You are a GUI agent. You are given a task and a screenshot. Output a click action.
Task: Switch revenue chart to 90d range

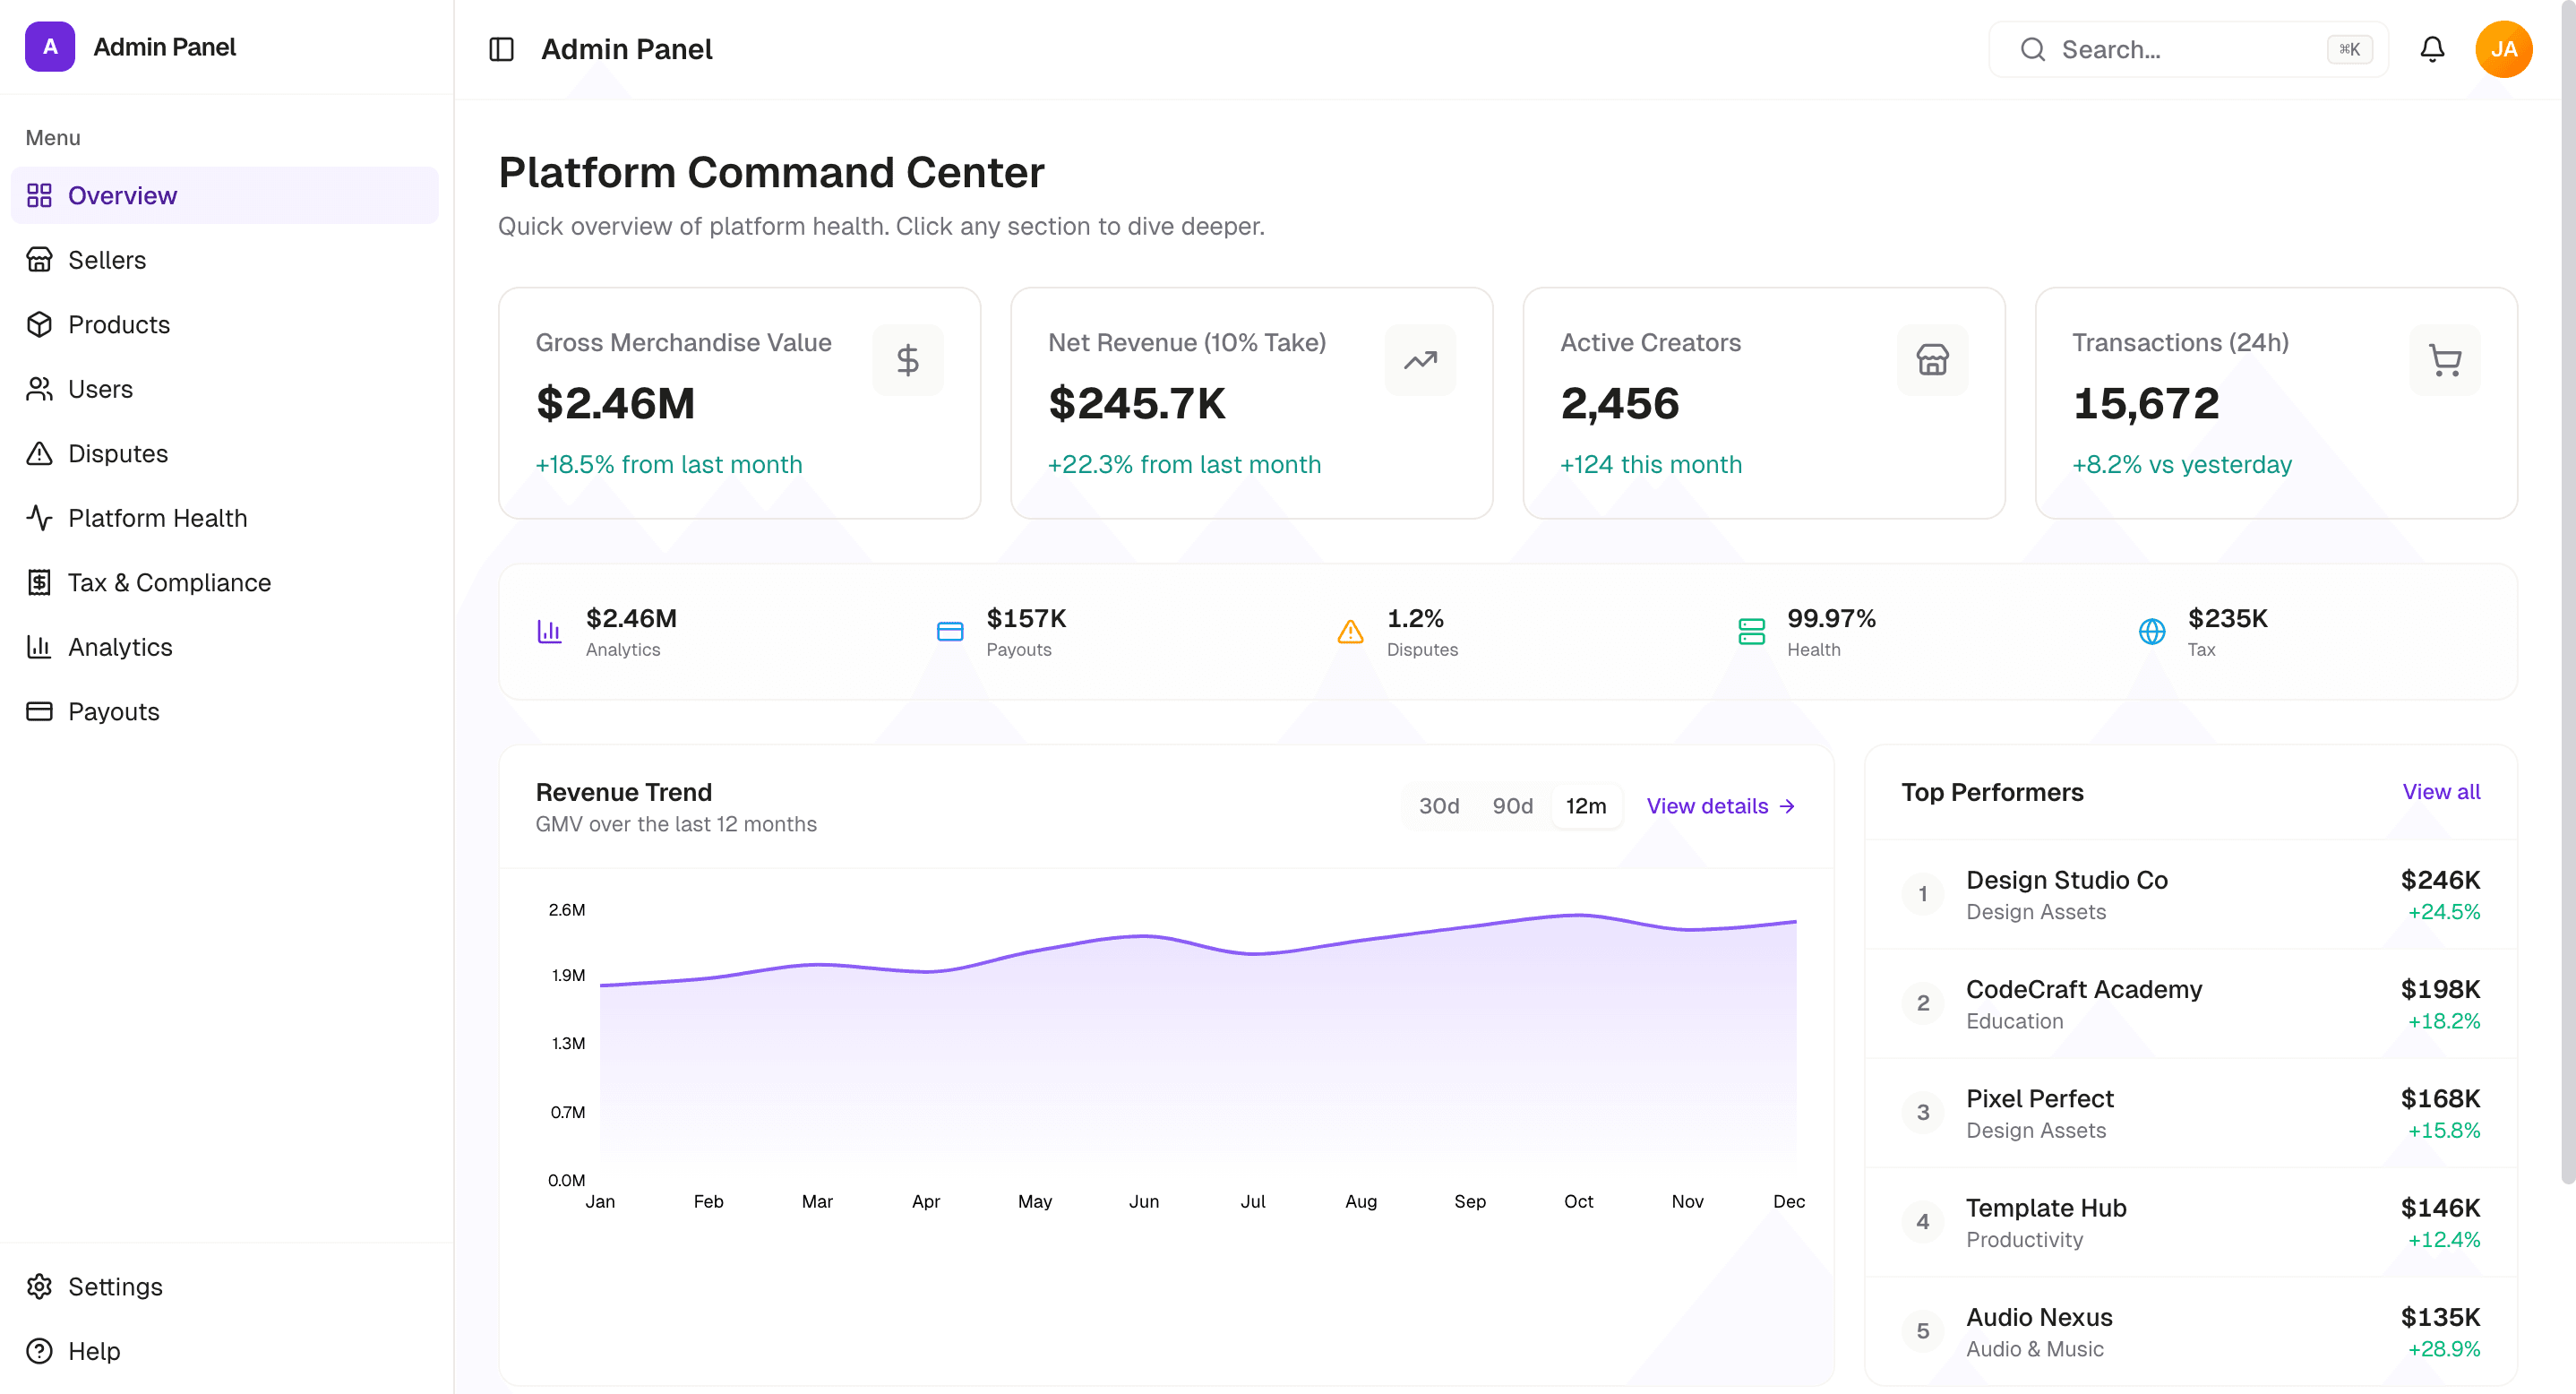point(1511,806)
